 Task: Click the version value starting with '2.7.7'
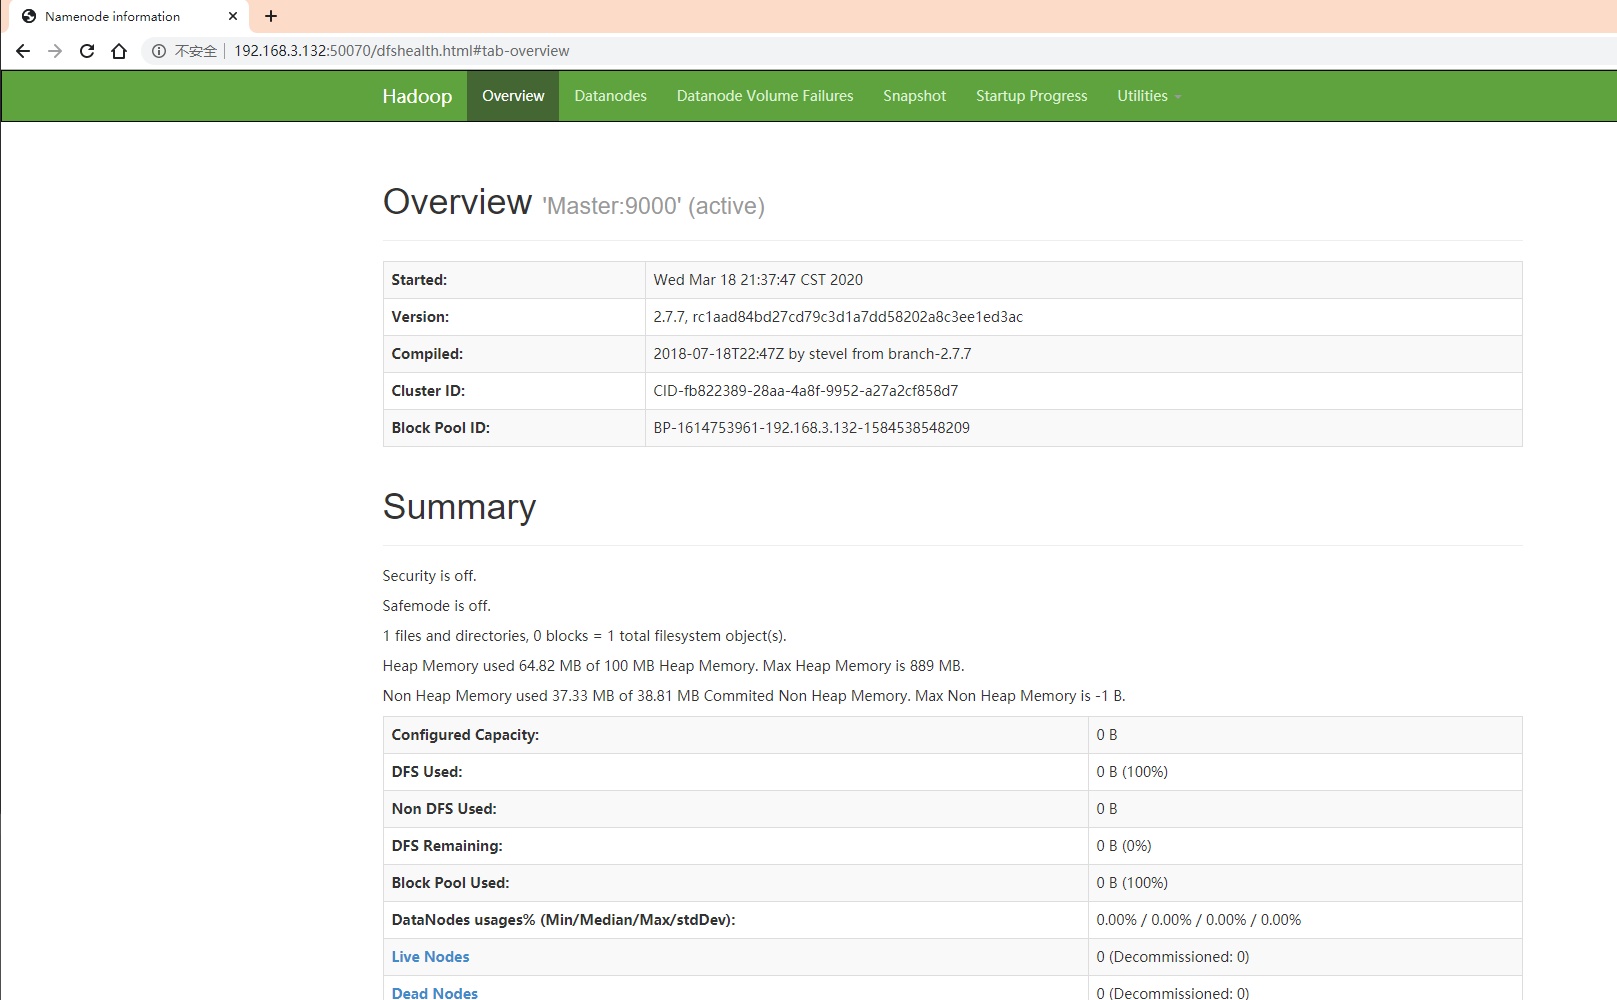pos(838,317)
